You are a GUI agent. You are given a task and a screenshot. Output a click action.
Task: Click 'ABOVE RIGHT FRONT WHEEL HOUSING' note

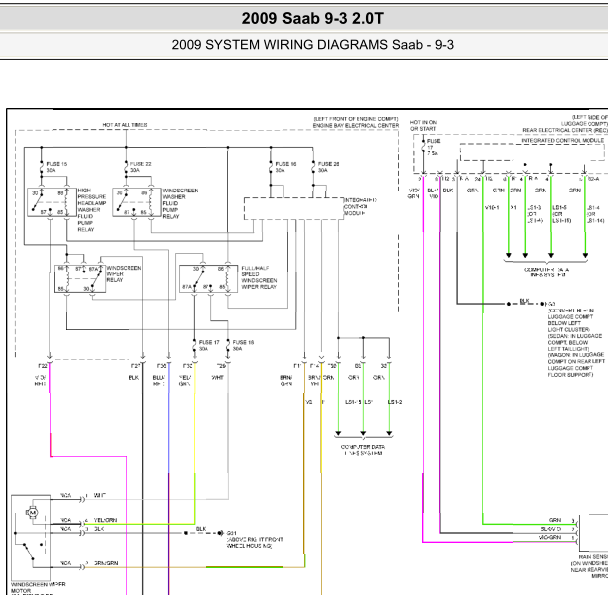[x=255, y=543]
